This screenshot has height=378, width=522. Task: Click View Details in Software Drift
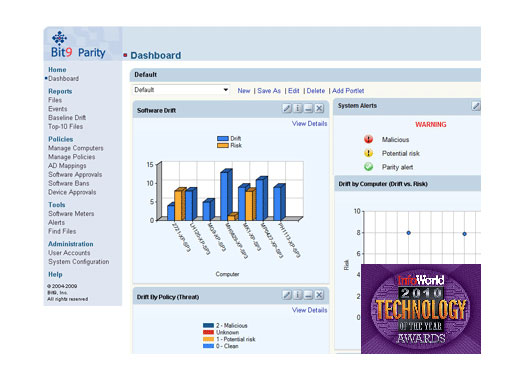coord(309,124)
